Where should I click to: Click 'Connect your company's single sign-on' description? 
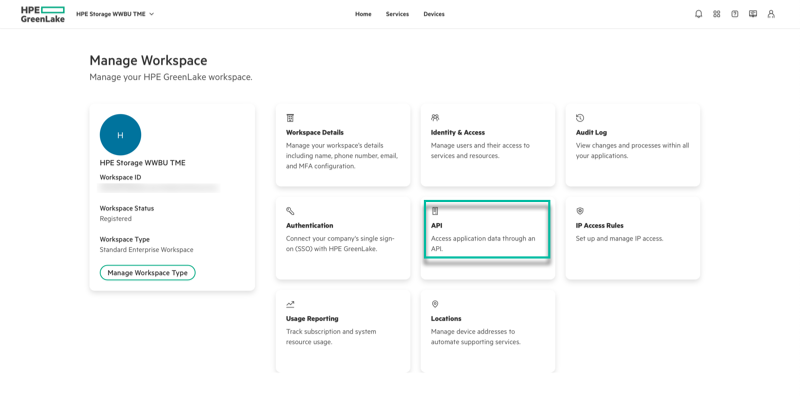point(340,244)
